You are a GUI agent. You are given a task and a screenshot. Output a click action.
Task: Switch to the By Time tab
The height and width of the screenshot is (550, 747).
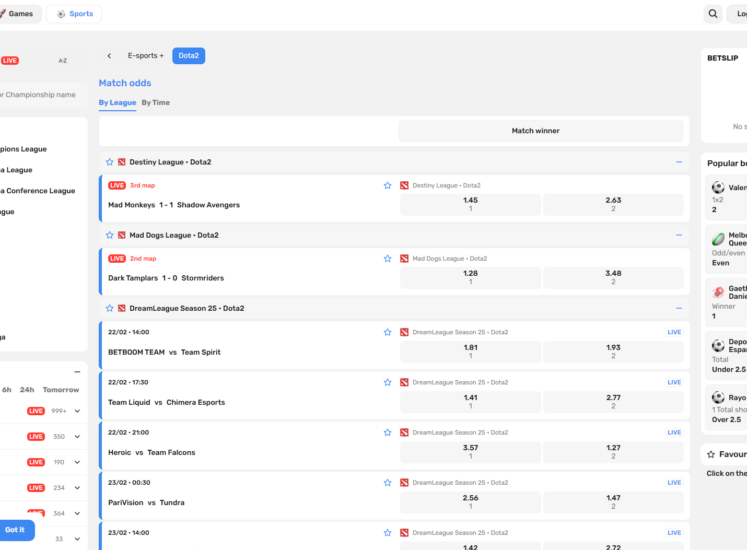coord(155,103)
